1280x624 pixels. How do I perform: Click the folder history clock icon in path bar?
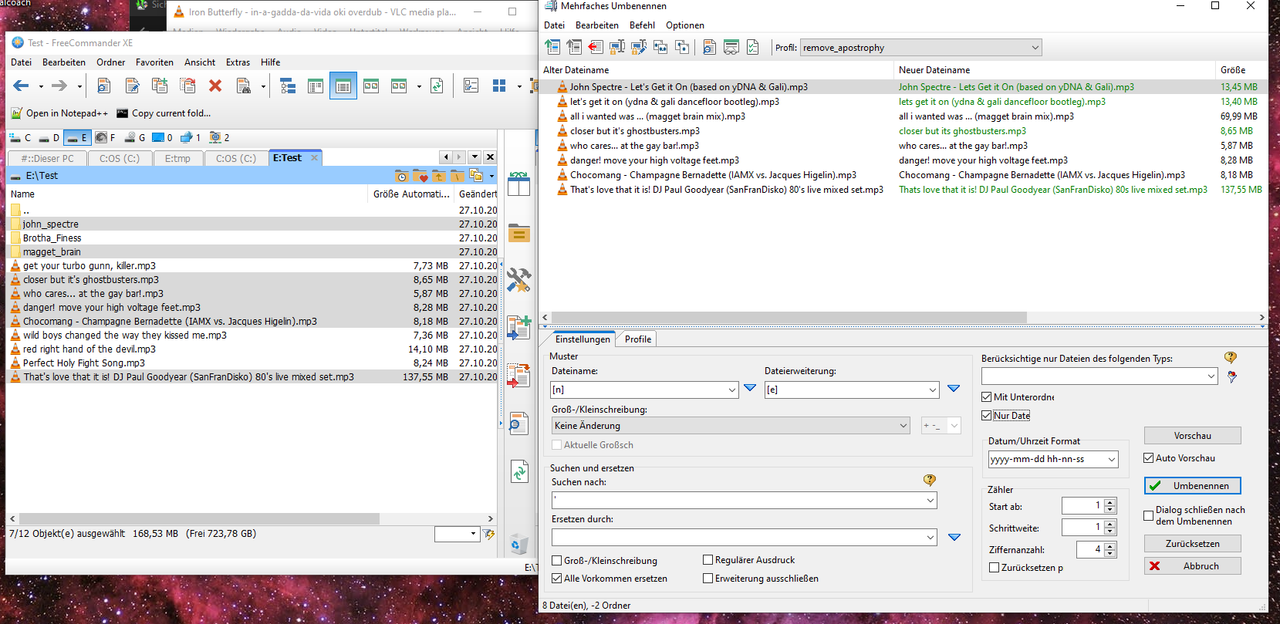402,176
